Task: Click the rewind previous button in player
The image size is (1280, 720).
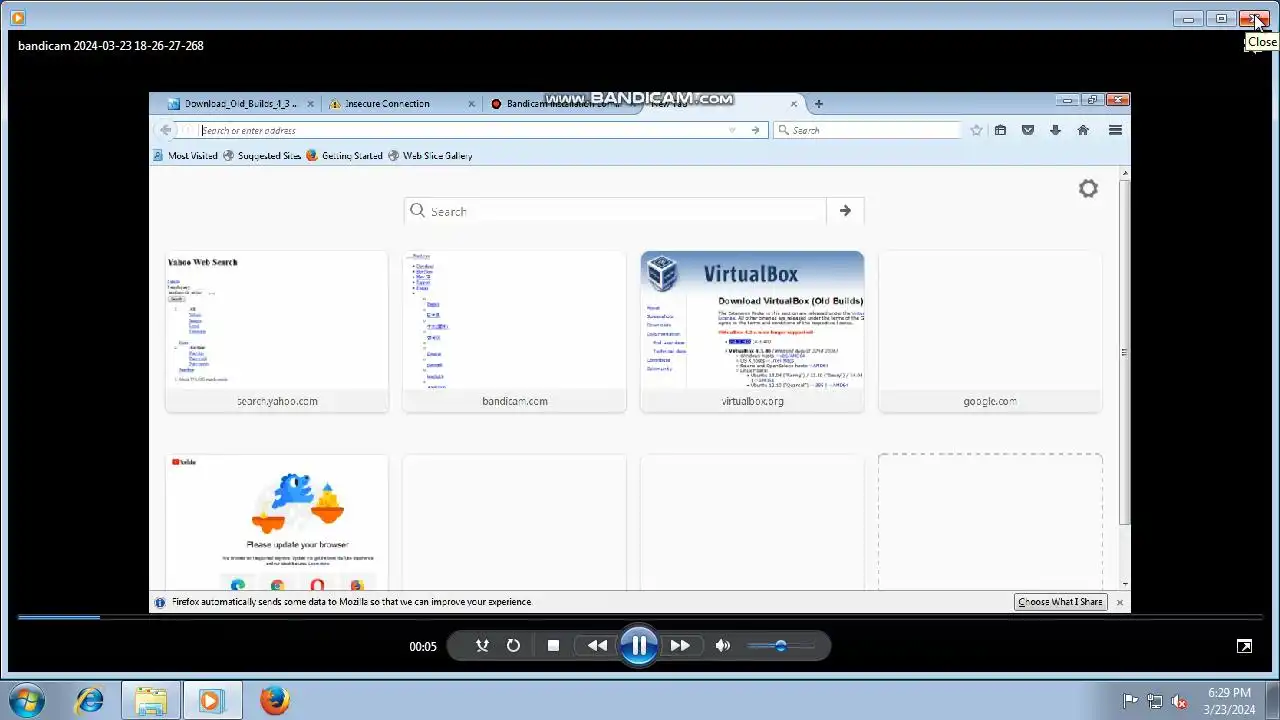Action: coord(597,646)
